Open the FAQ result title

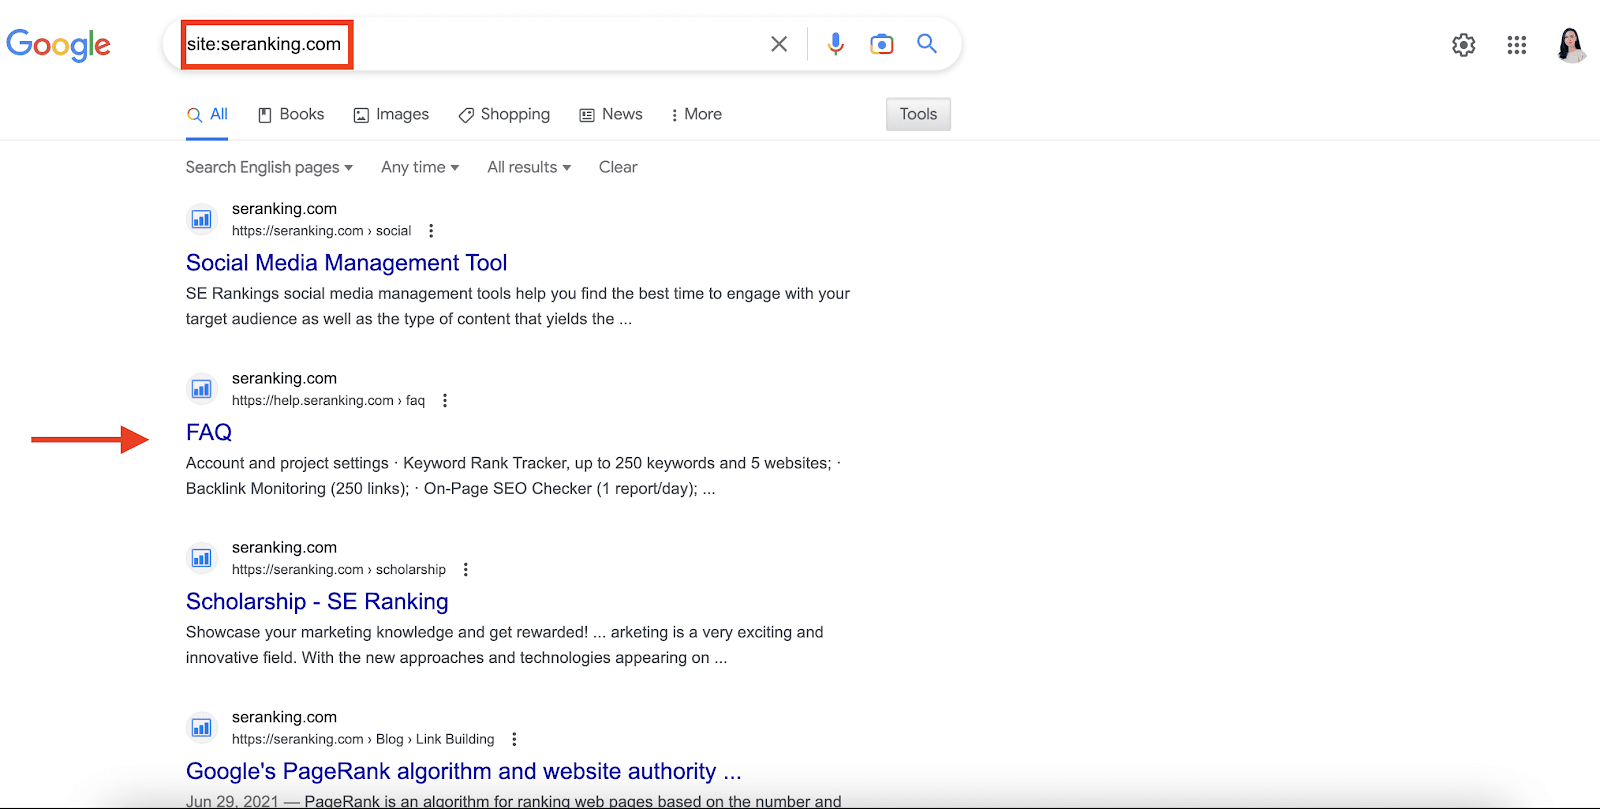click(209, 433)
